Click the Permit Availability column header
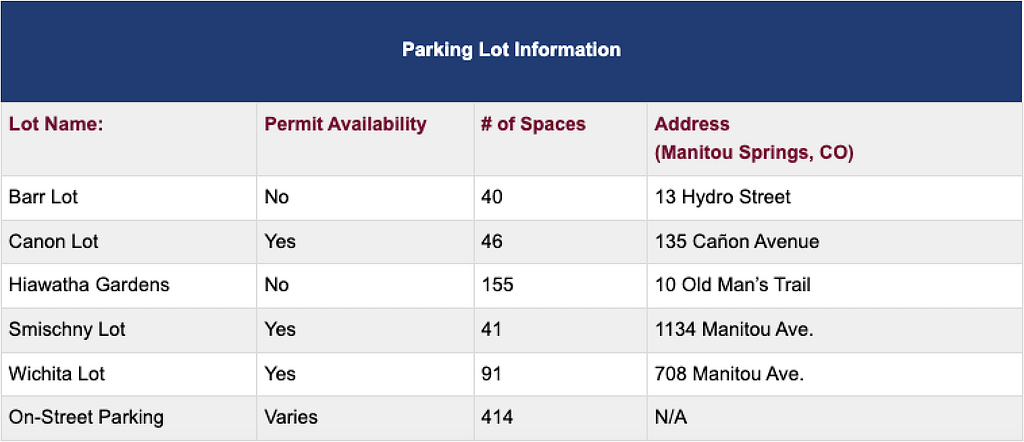 pyautogui.click(x=345, y=124)
